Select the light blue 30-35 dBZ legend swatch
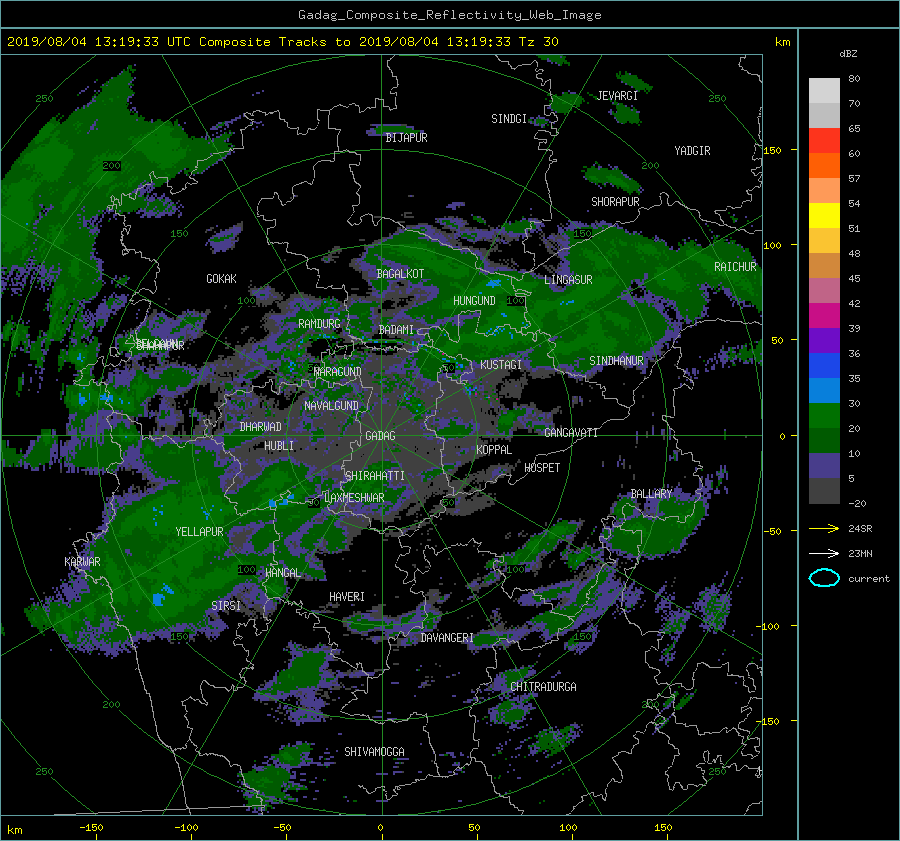This screenshot has width=900, height=841. pyautogui.click(x=824, y=390)
